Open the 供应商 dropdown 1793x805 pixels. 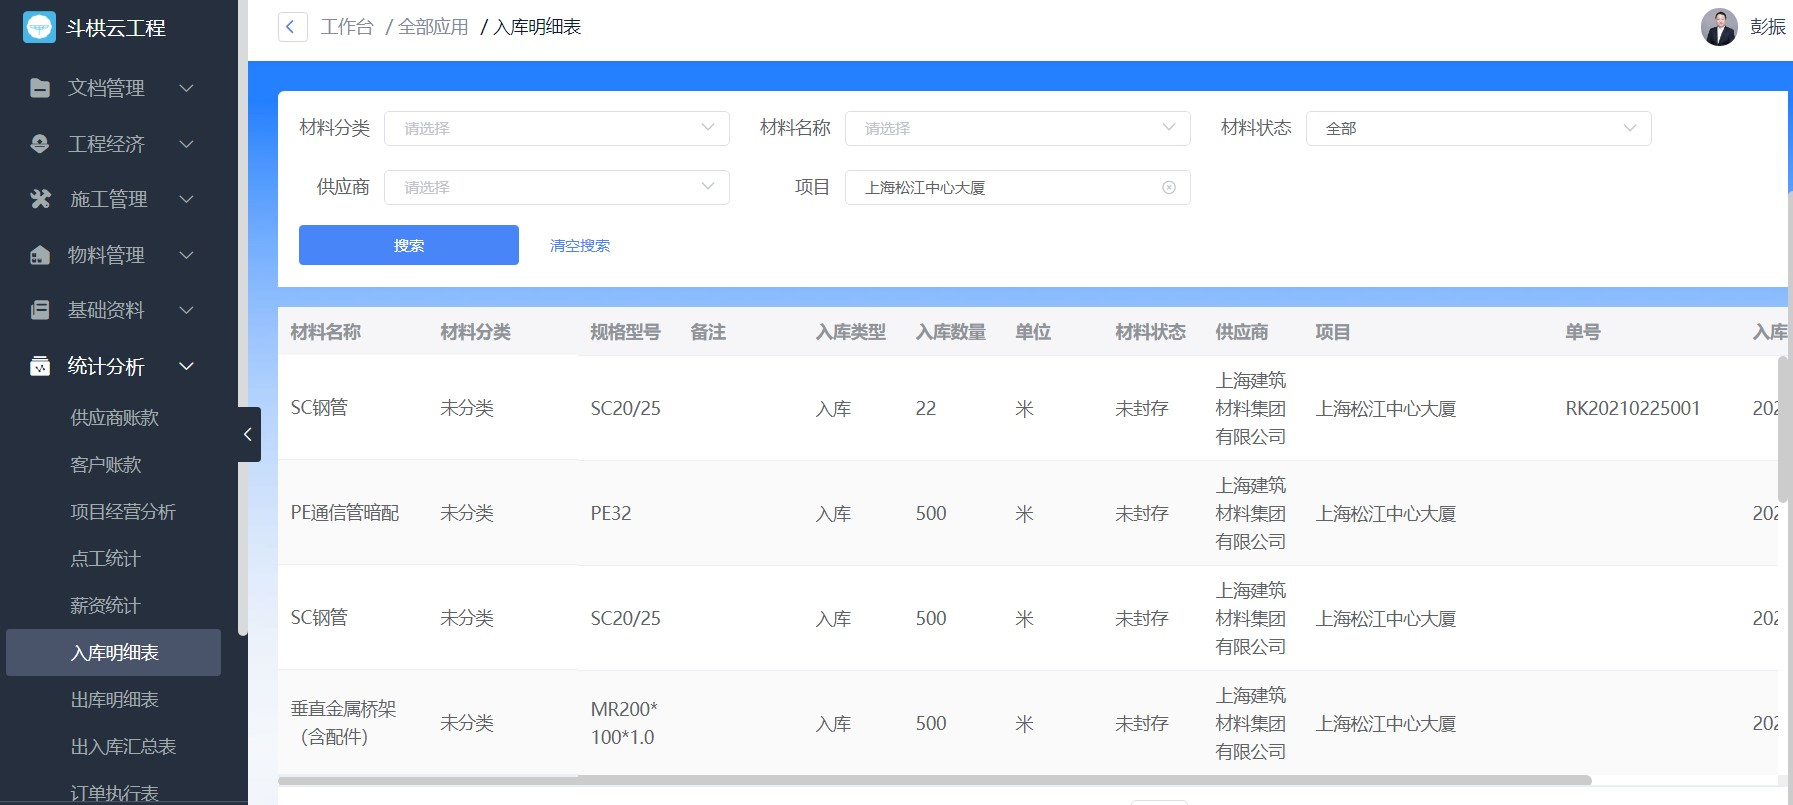click(556, 188)
